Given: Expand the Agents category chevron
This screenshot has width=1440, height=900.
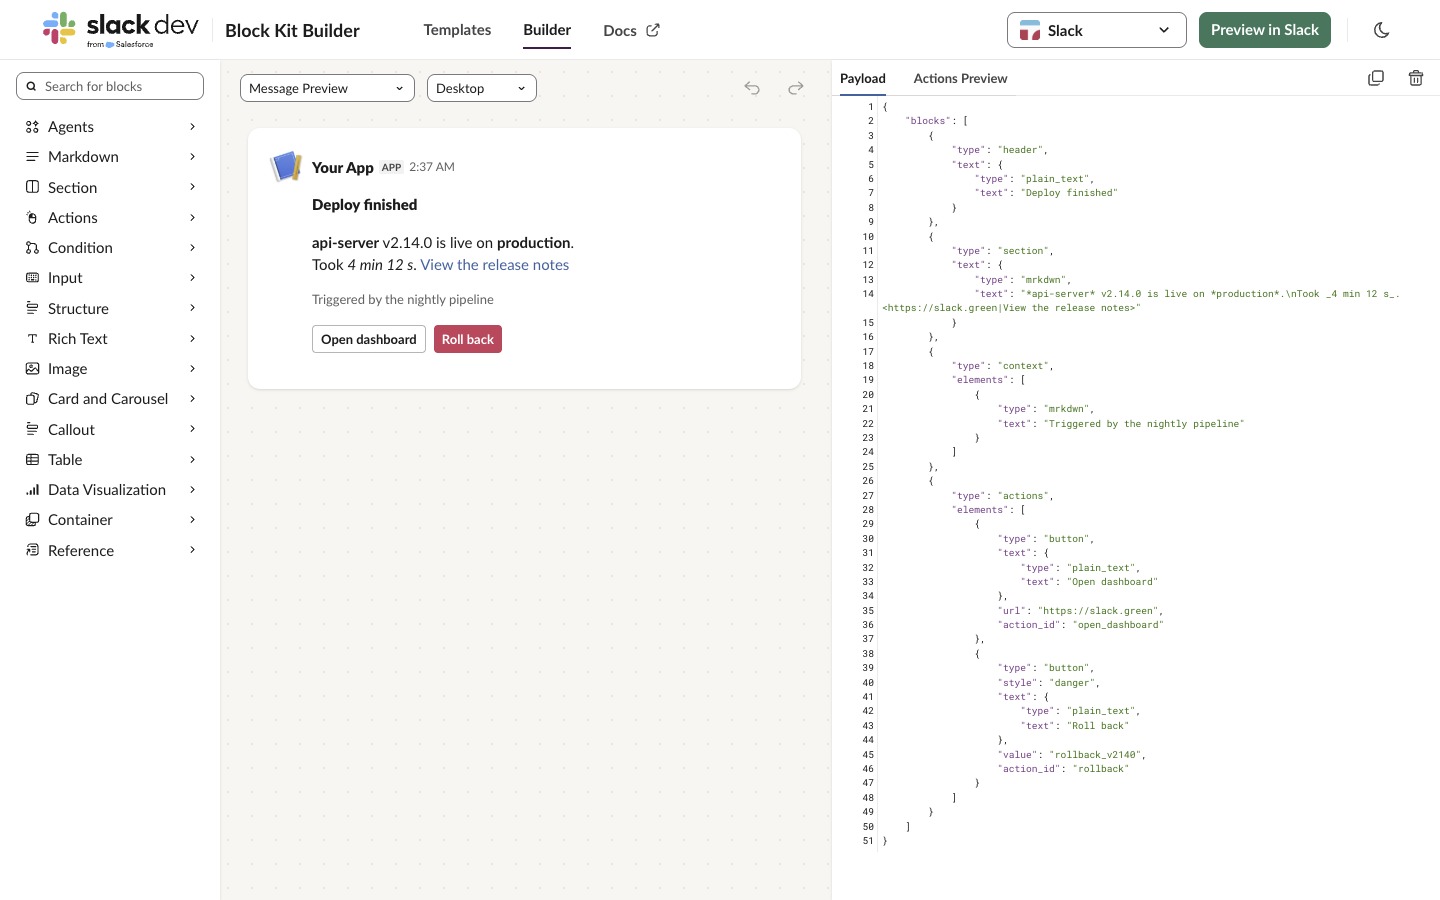Looking at the screenshot, I should 192,127.
